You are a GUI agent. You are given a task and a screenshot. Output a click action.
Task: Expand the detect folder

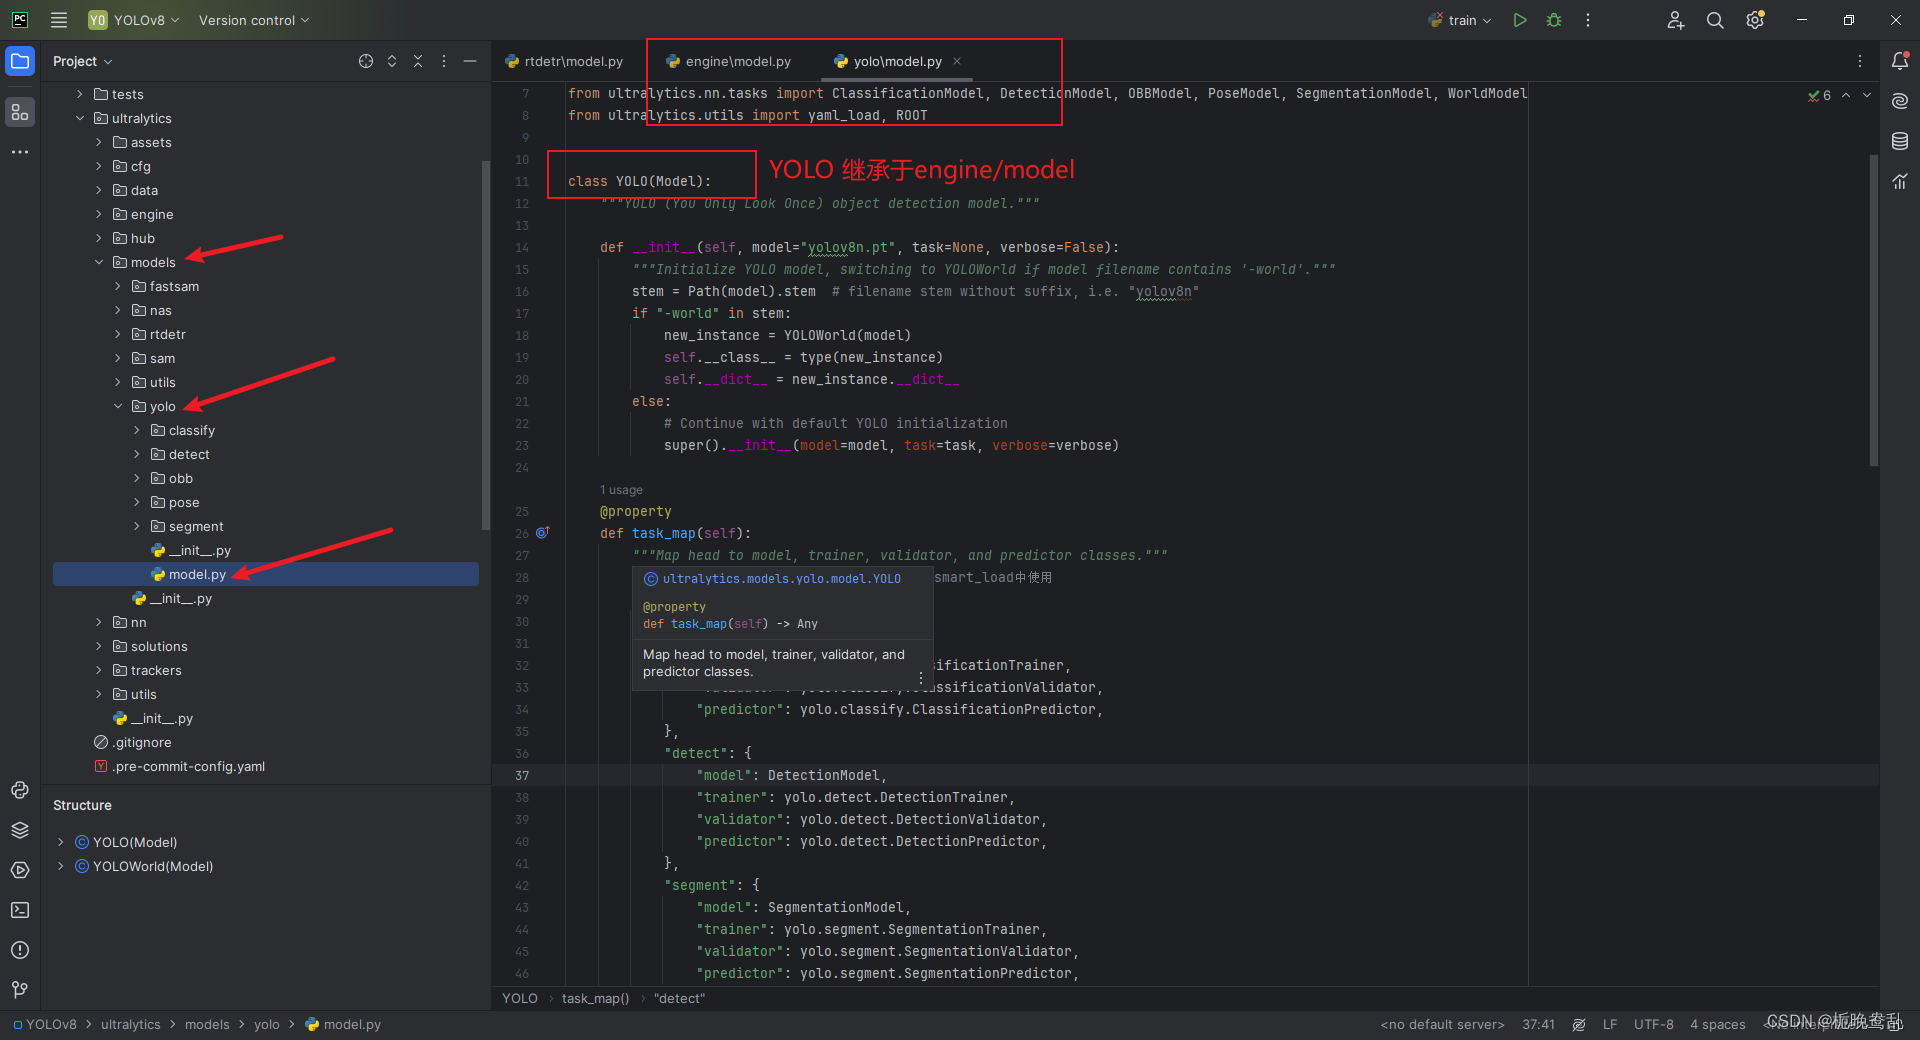(137, 454)
